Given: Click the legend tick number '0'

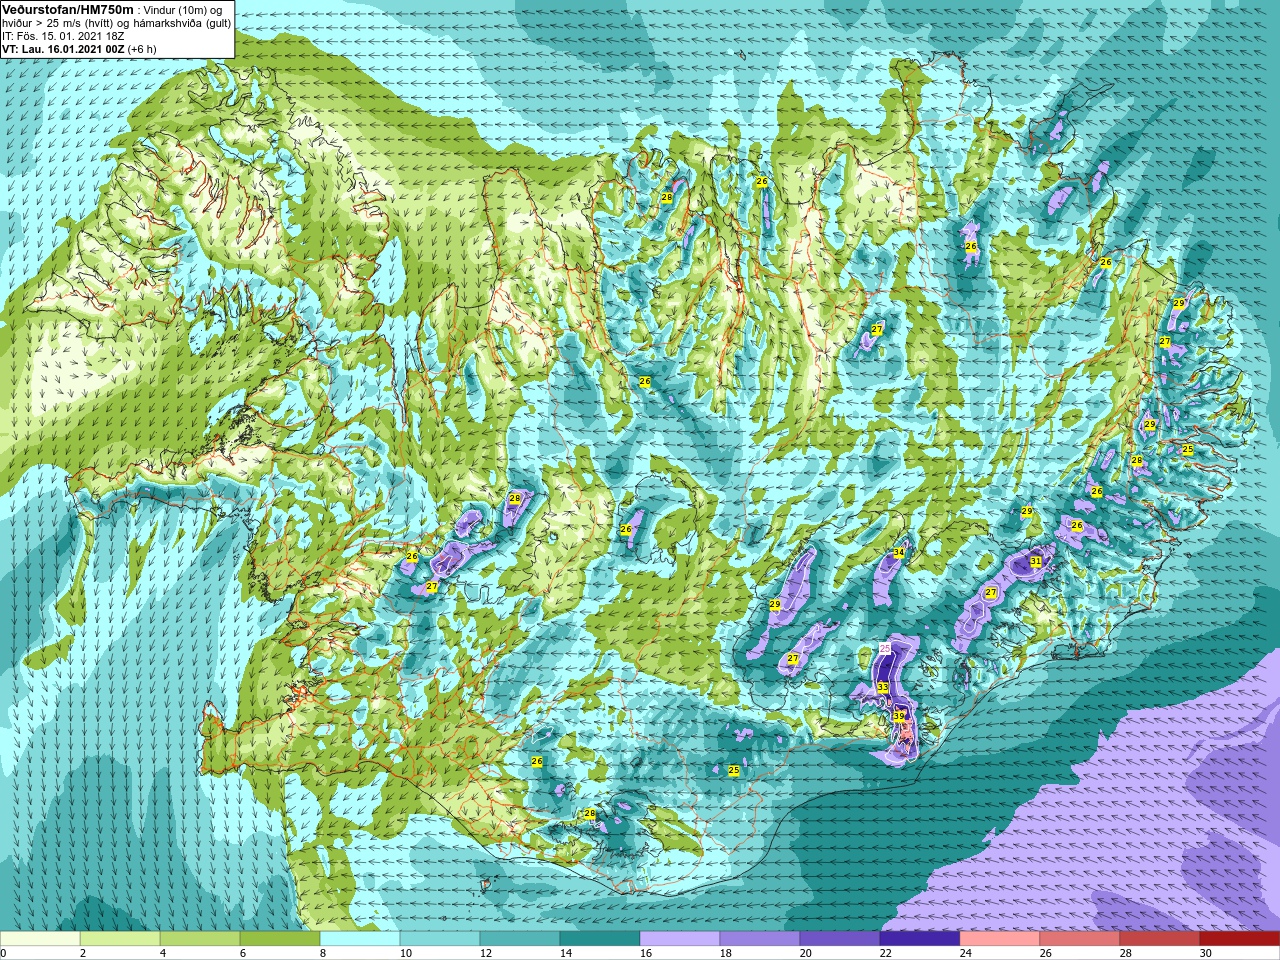Looking at the screenshot, I should (x=3, y=953).
